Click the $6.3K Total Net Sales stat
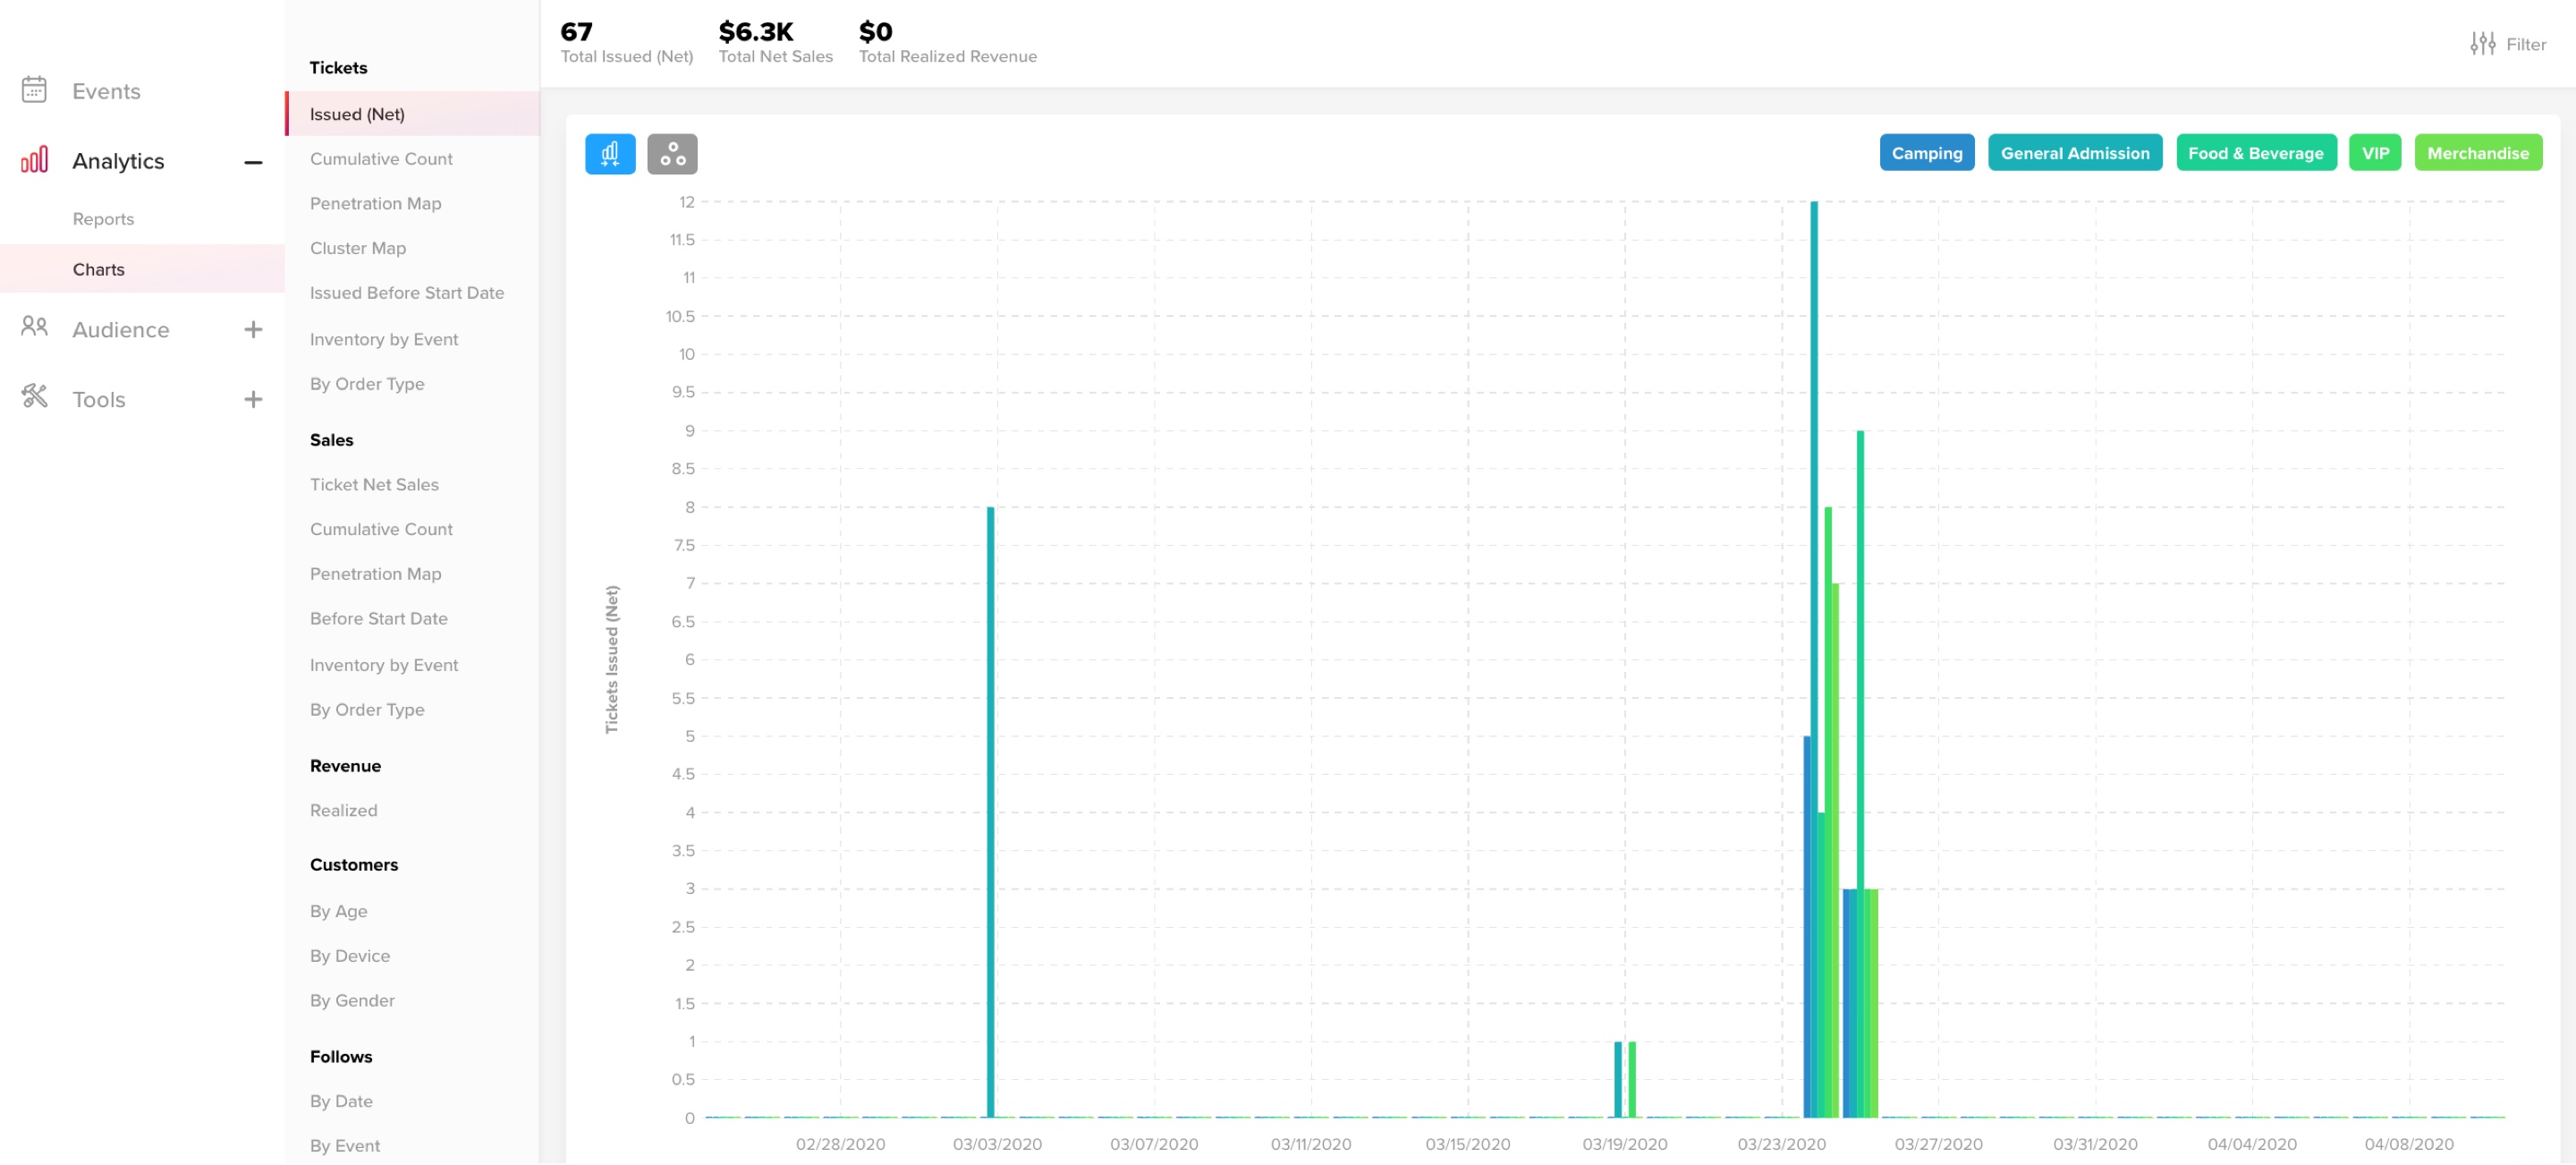2576x1165 pixels. [x=775, y=42]
